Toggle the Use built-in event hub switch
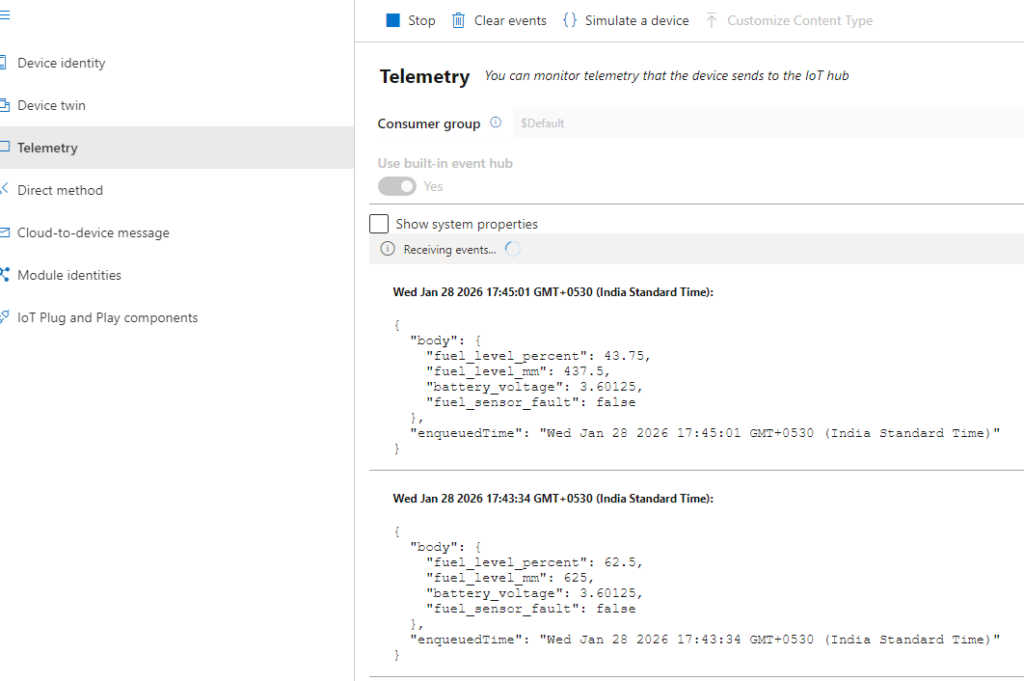 [397, 186]
